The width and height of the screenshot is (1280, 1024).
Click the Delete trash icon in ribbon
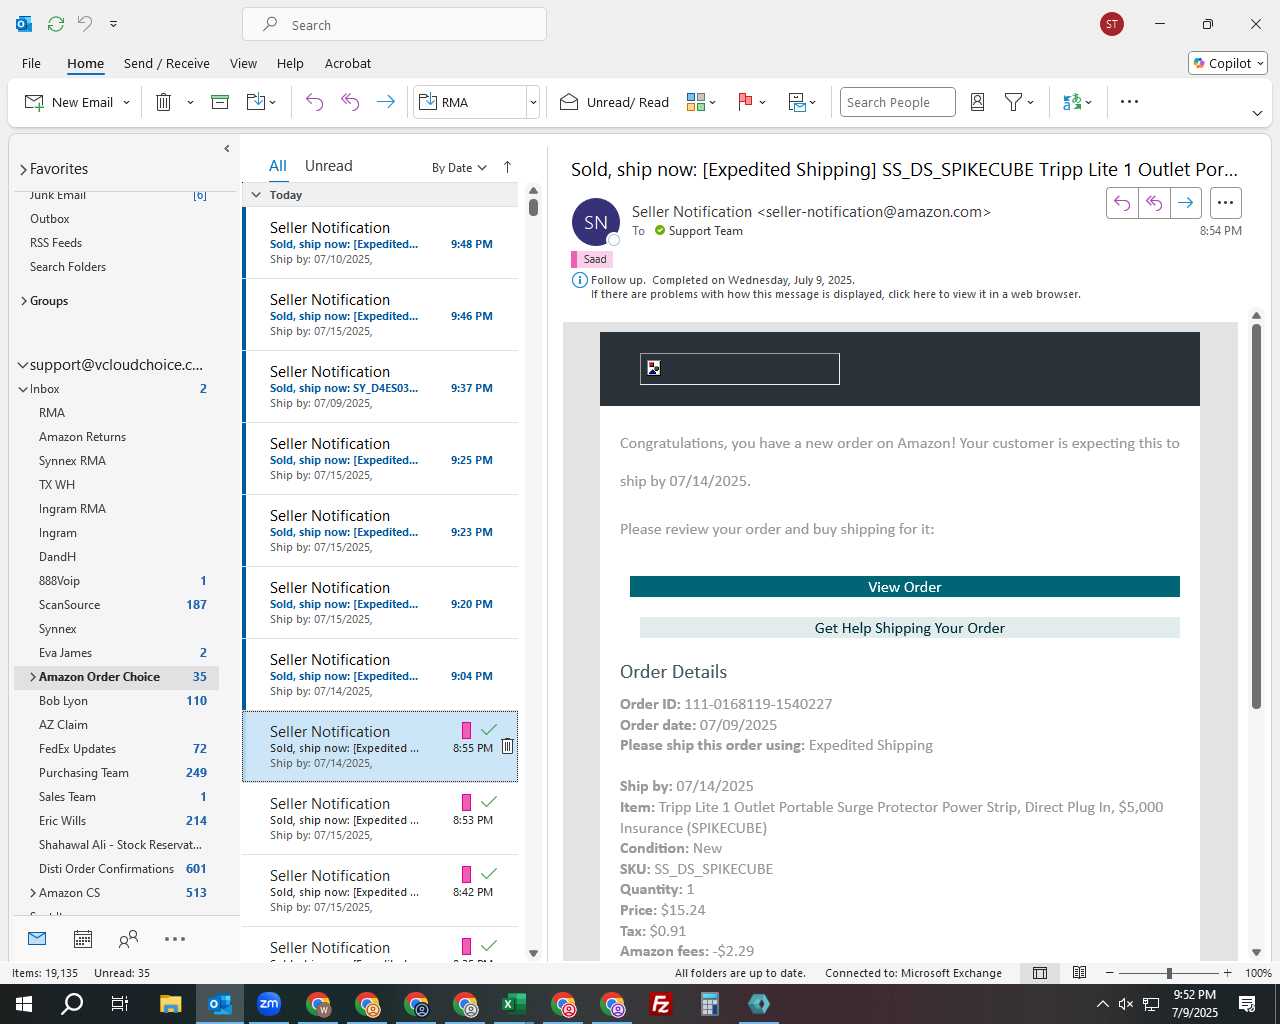164,102
